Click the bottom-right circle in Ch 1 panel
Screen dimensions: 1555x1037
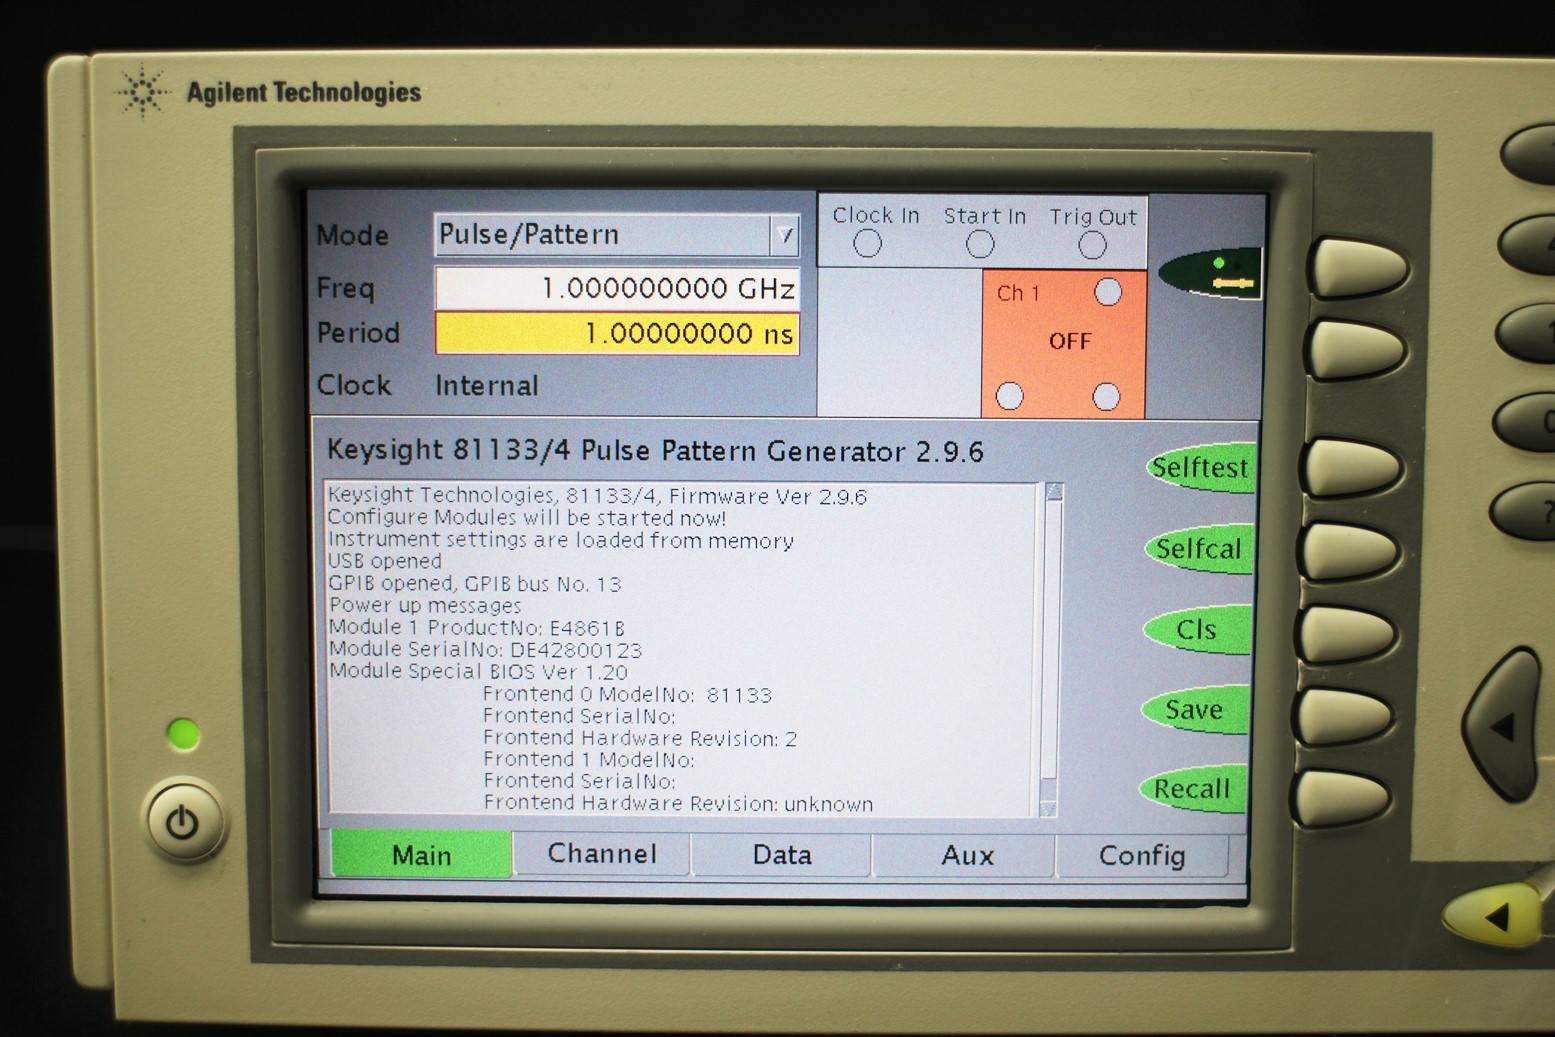coord(1106,397)
